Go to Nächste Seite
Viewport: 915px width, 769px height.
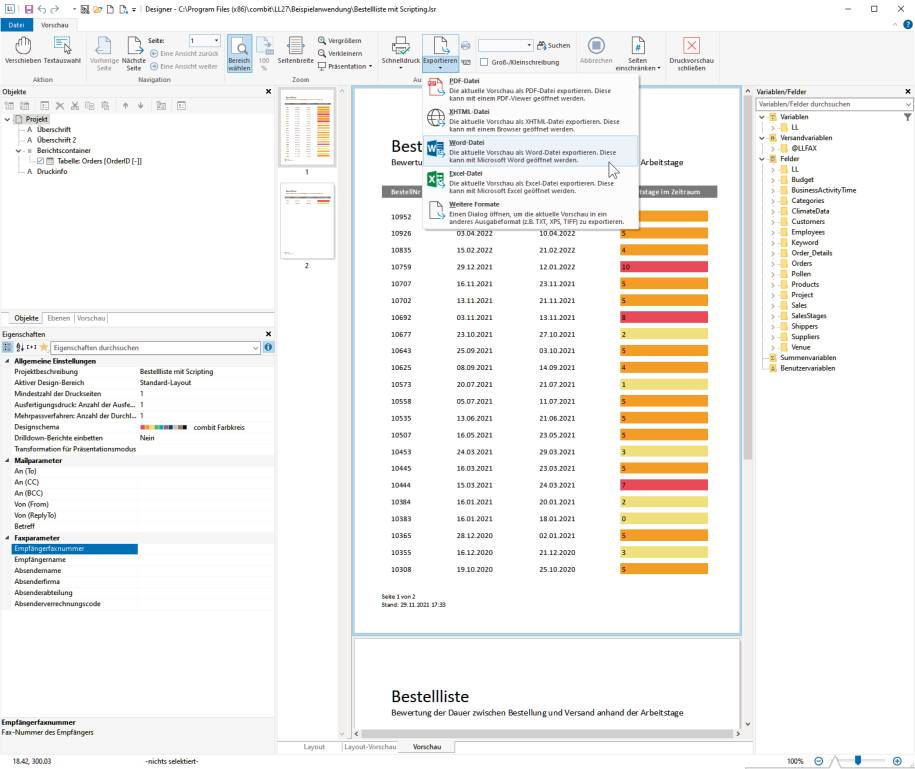coord(134,54)
